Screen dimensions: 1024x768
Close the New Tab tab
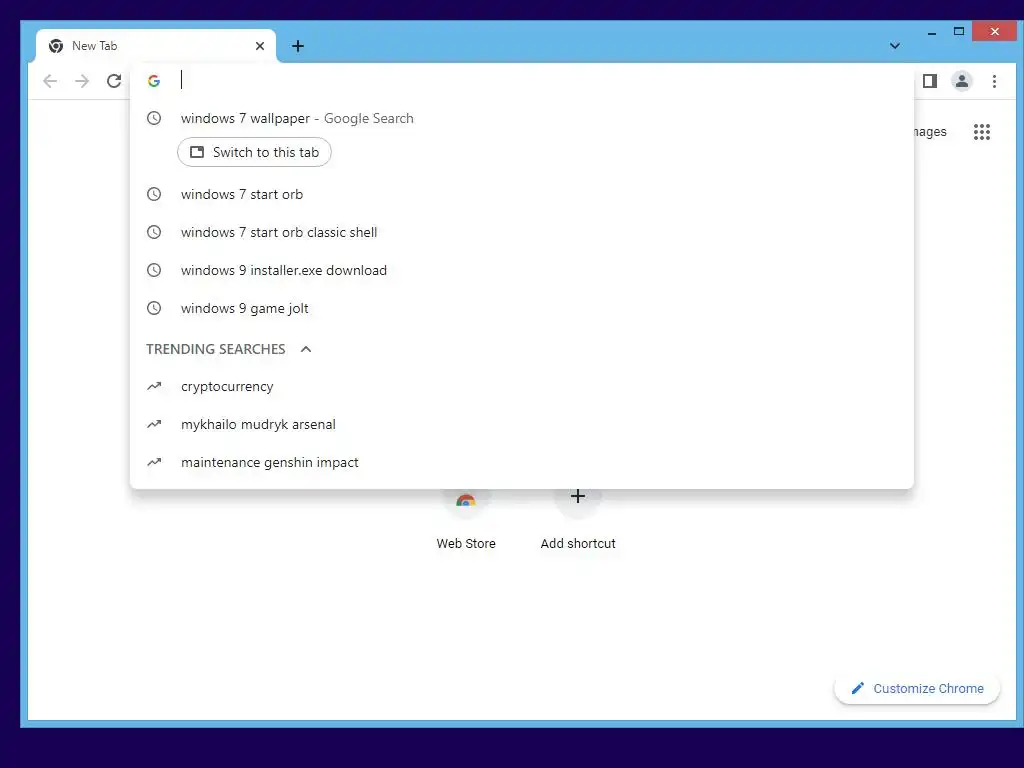click(260, 46)
